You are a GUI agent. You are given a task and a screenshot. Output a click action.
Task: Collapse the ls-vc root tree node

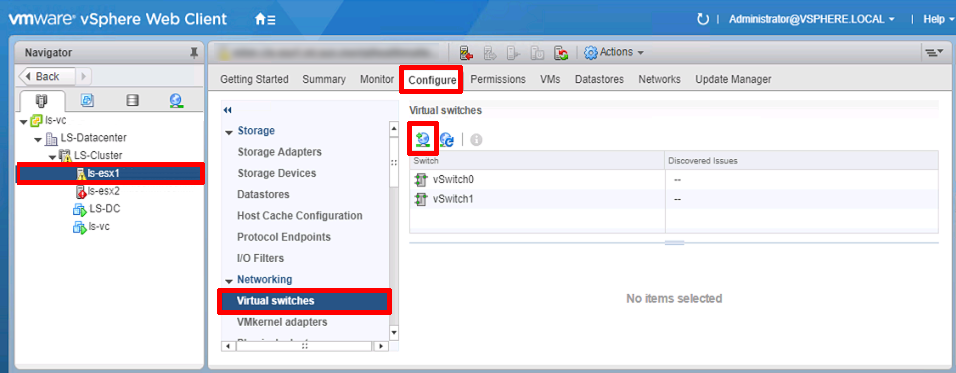[23, 121]
